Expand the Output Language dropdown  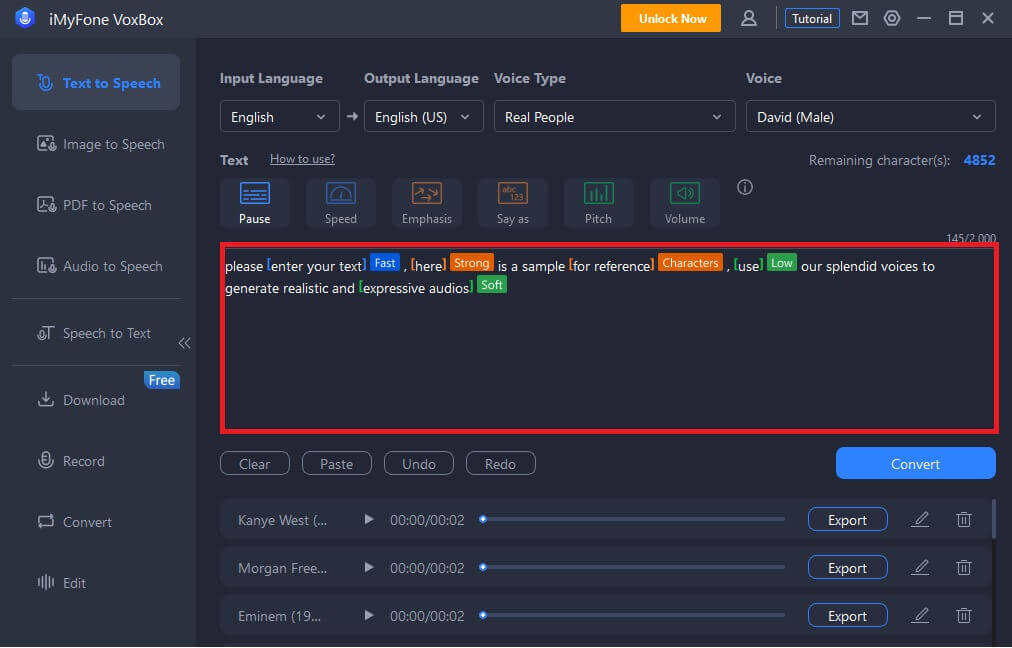tap(423, 117)
